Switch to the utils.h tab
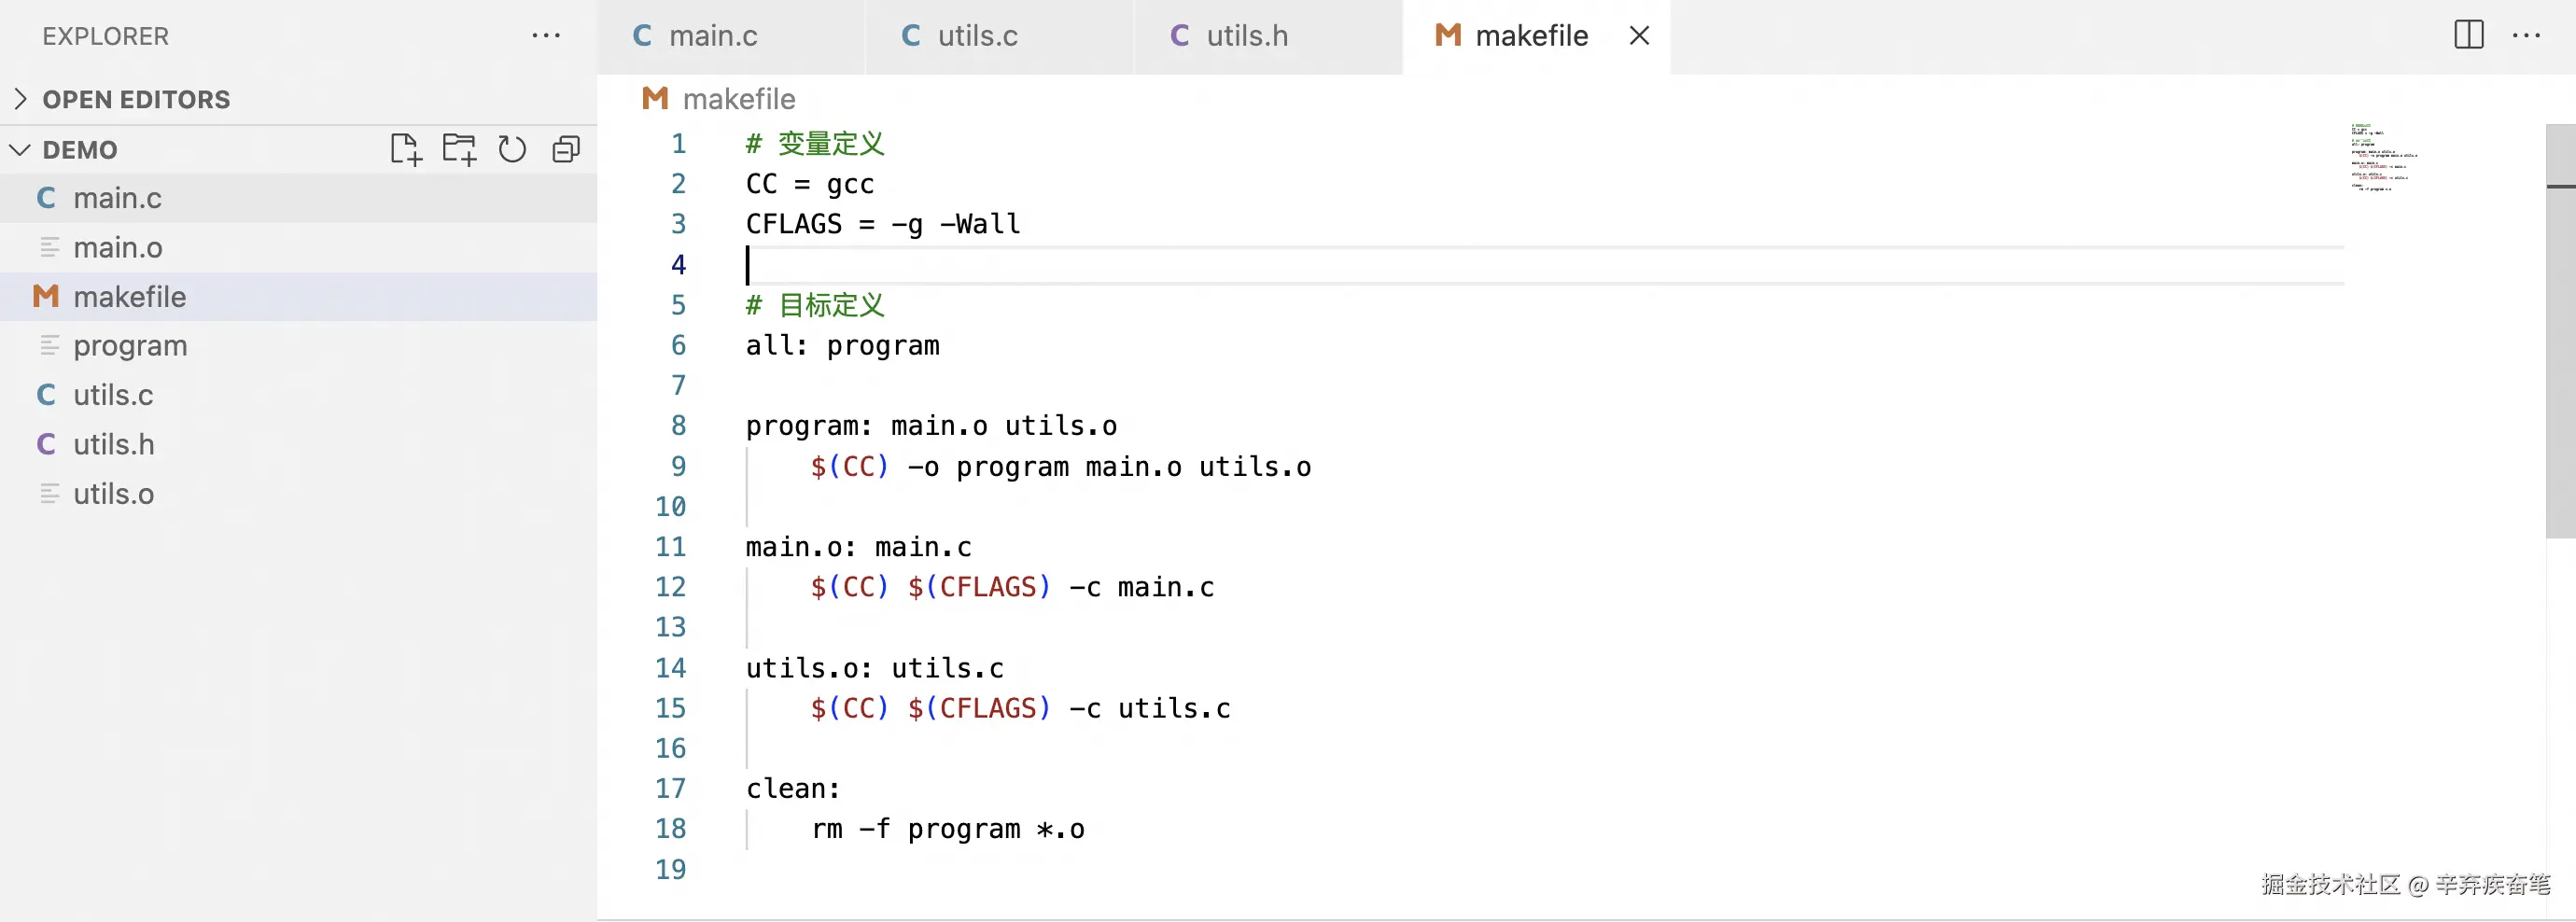Screen dimensions: 2576x922 (x=1246, y=36)
